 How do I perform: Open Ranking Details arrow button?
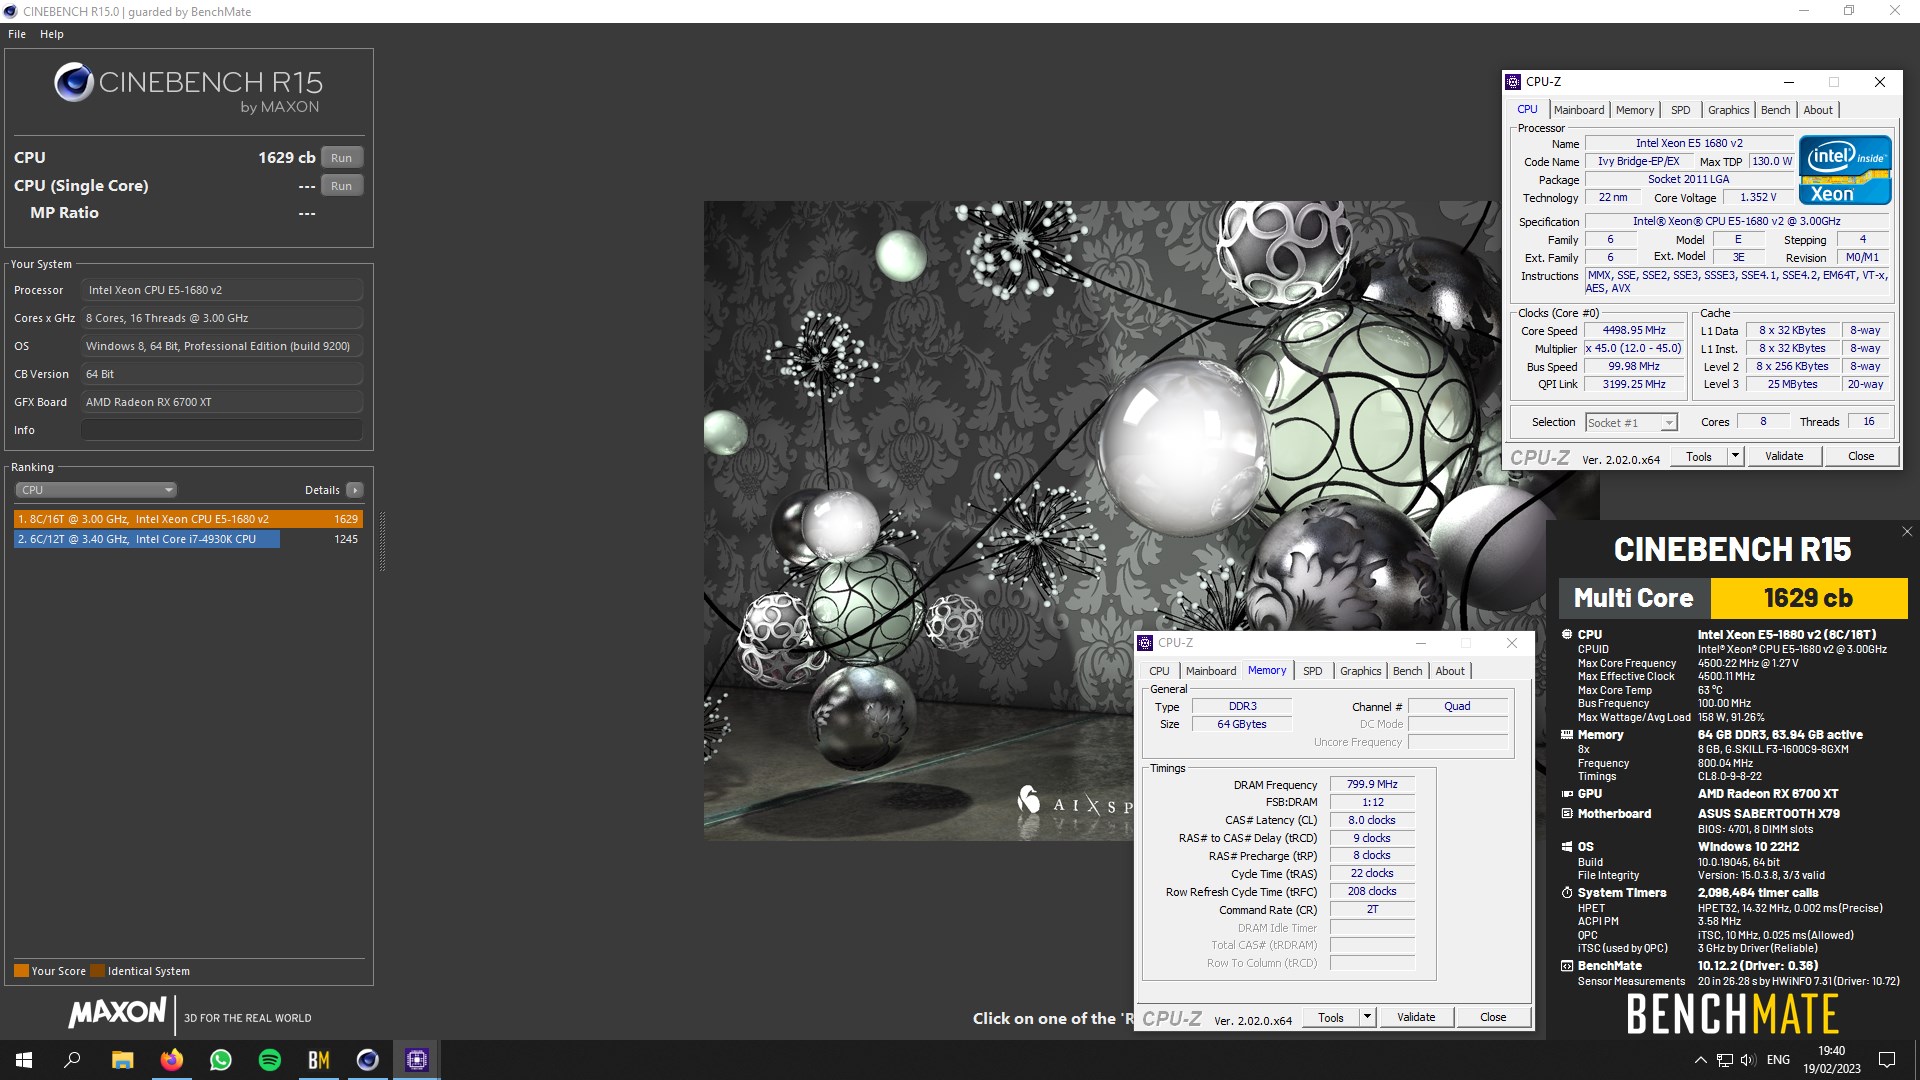[354, 490]
